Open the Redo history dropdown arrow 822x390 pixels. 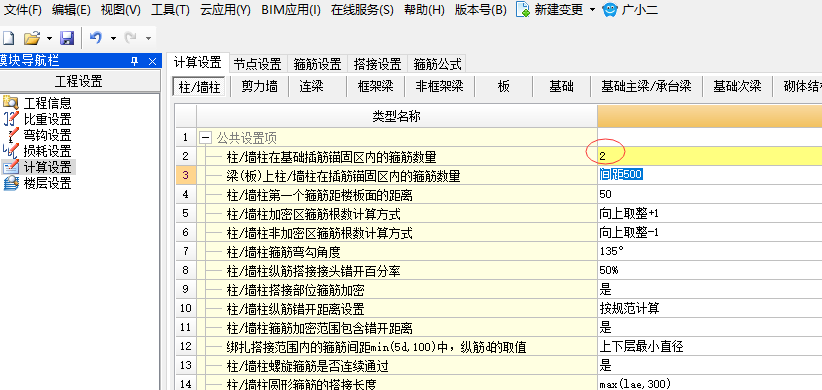[x=148, y=38]
